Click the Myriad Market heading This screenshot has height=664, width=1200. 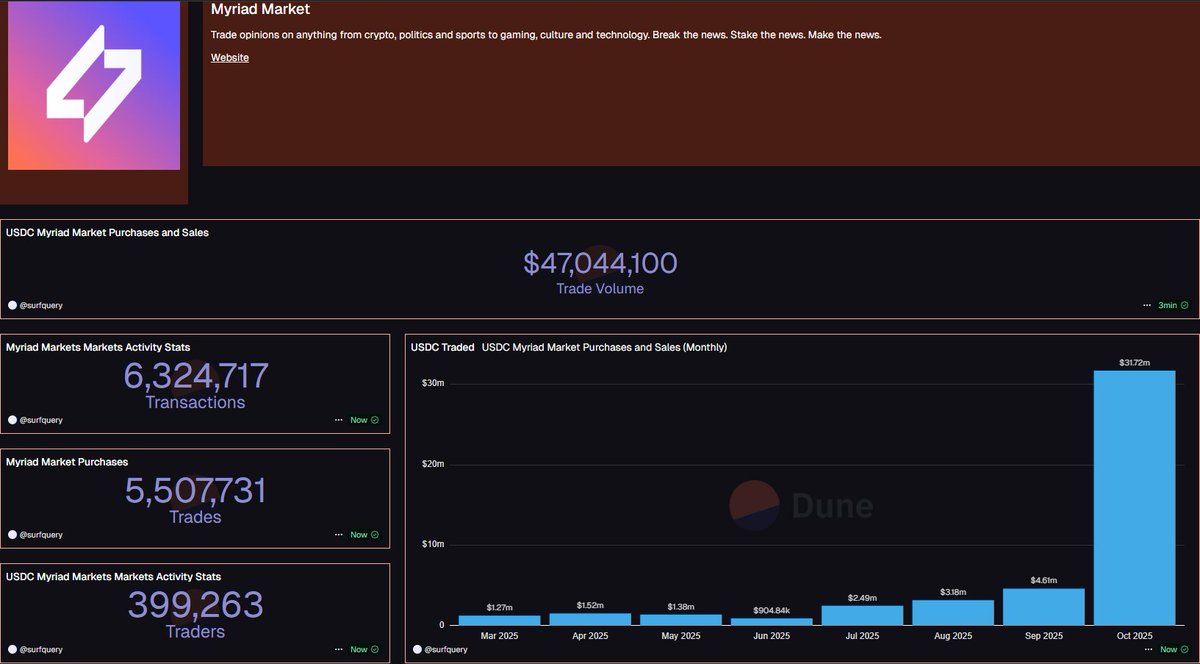pos(260,9)
